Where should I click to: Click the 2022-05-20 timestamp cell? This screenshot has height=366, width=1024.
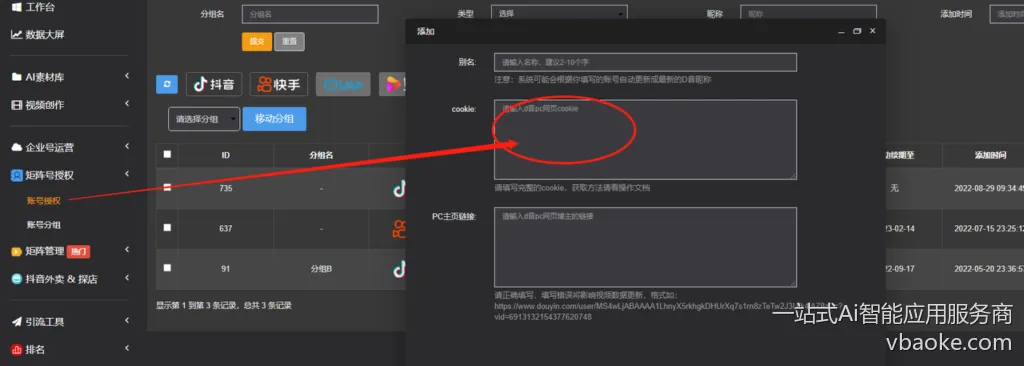(988, 269)
